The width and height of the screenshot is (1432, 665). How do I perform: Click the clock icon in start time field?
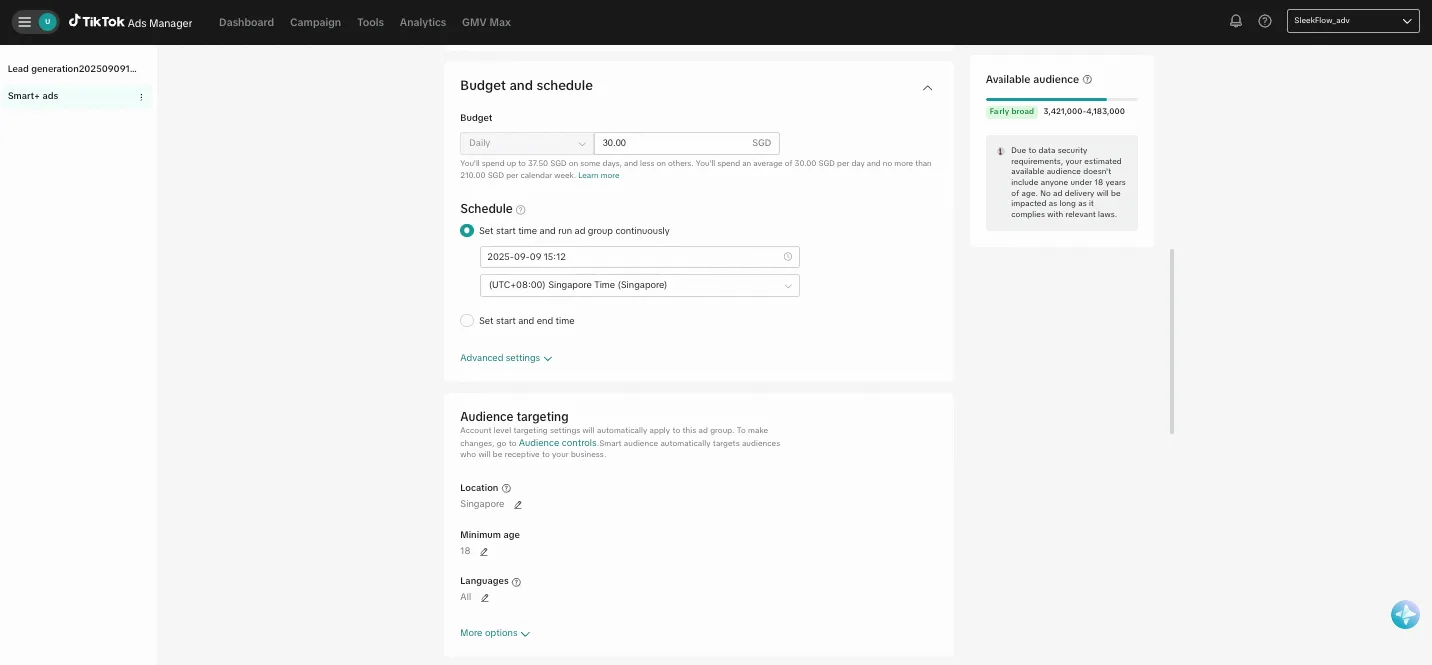click(x=788, y=257)
